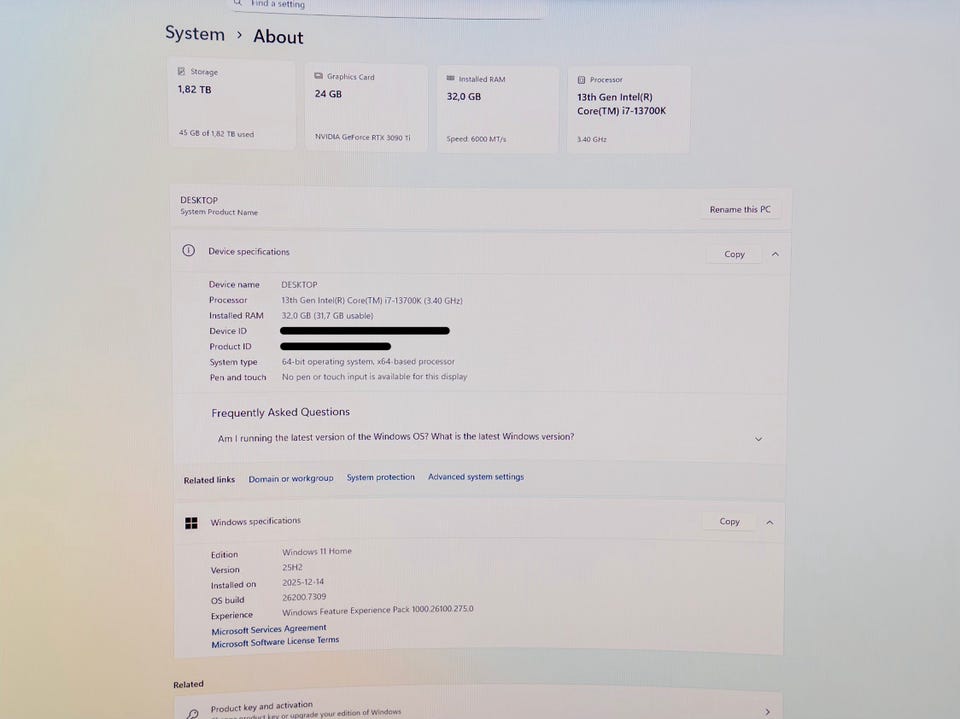Click the search magnifier icon
960x719 pixels.
(x=238, y=2)
